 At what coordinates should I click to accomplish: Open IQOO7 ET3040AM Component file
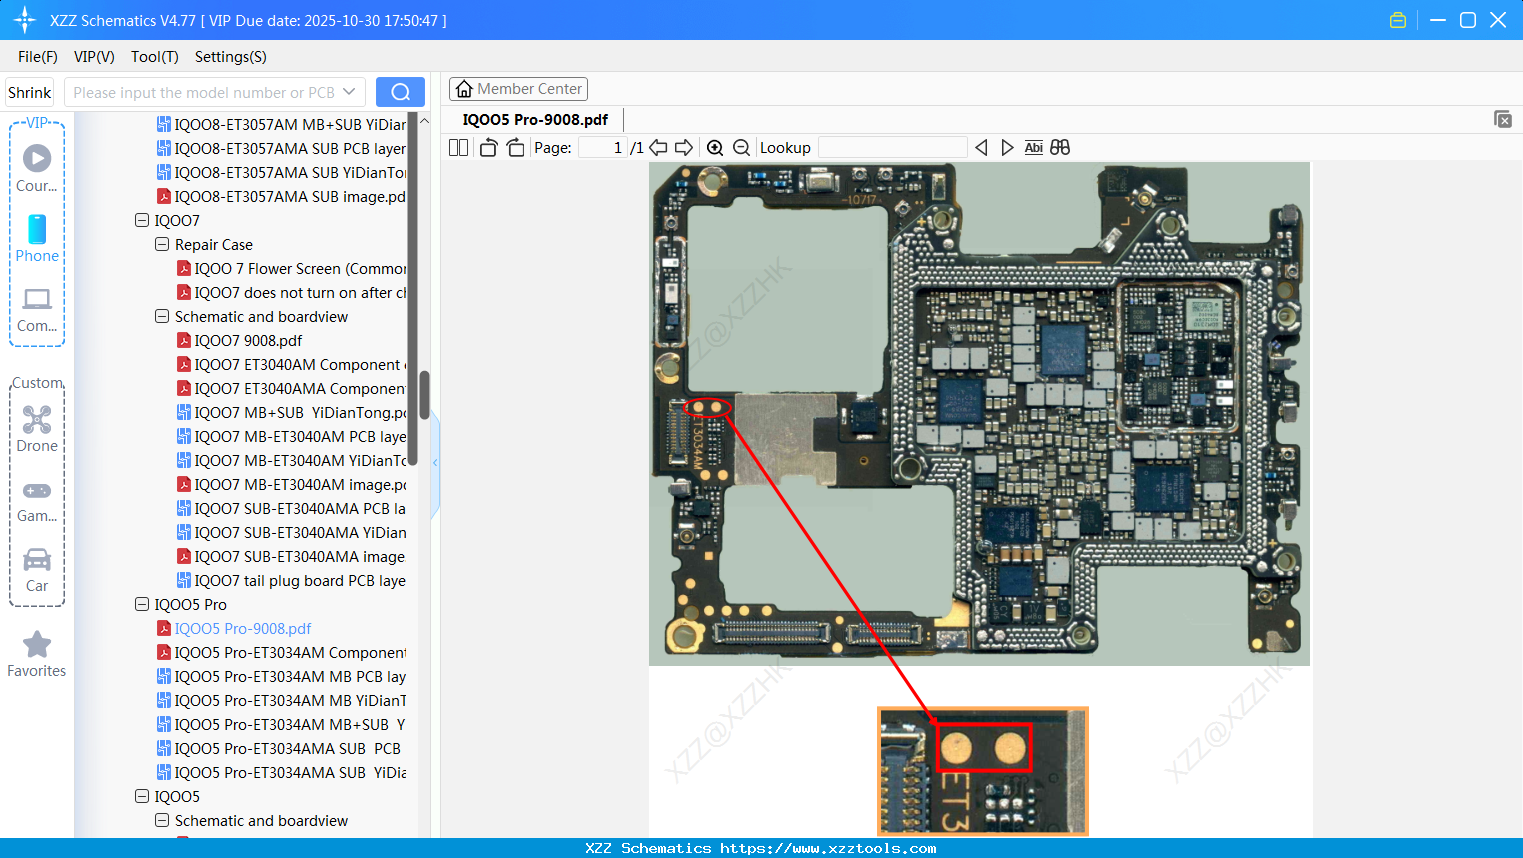291,364
